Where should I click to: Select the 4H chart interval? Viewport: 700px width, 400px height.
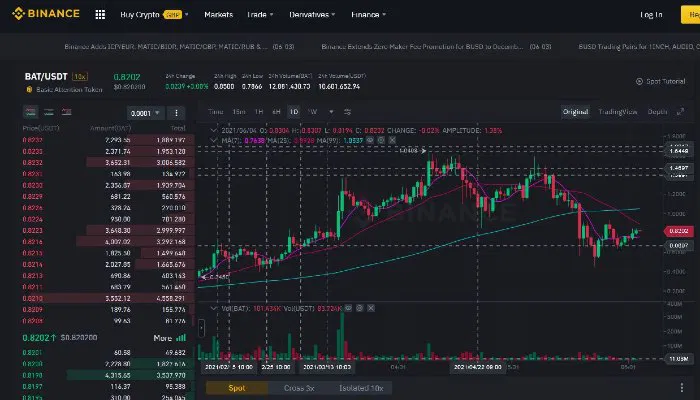pyautogui.click(x=276, y=112)
